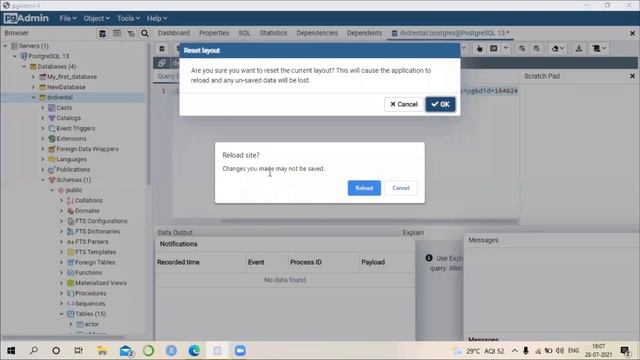Select the public schema node
Screen dimensions: 640x360
tap(74, 190)
